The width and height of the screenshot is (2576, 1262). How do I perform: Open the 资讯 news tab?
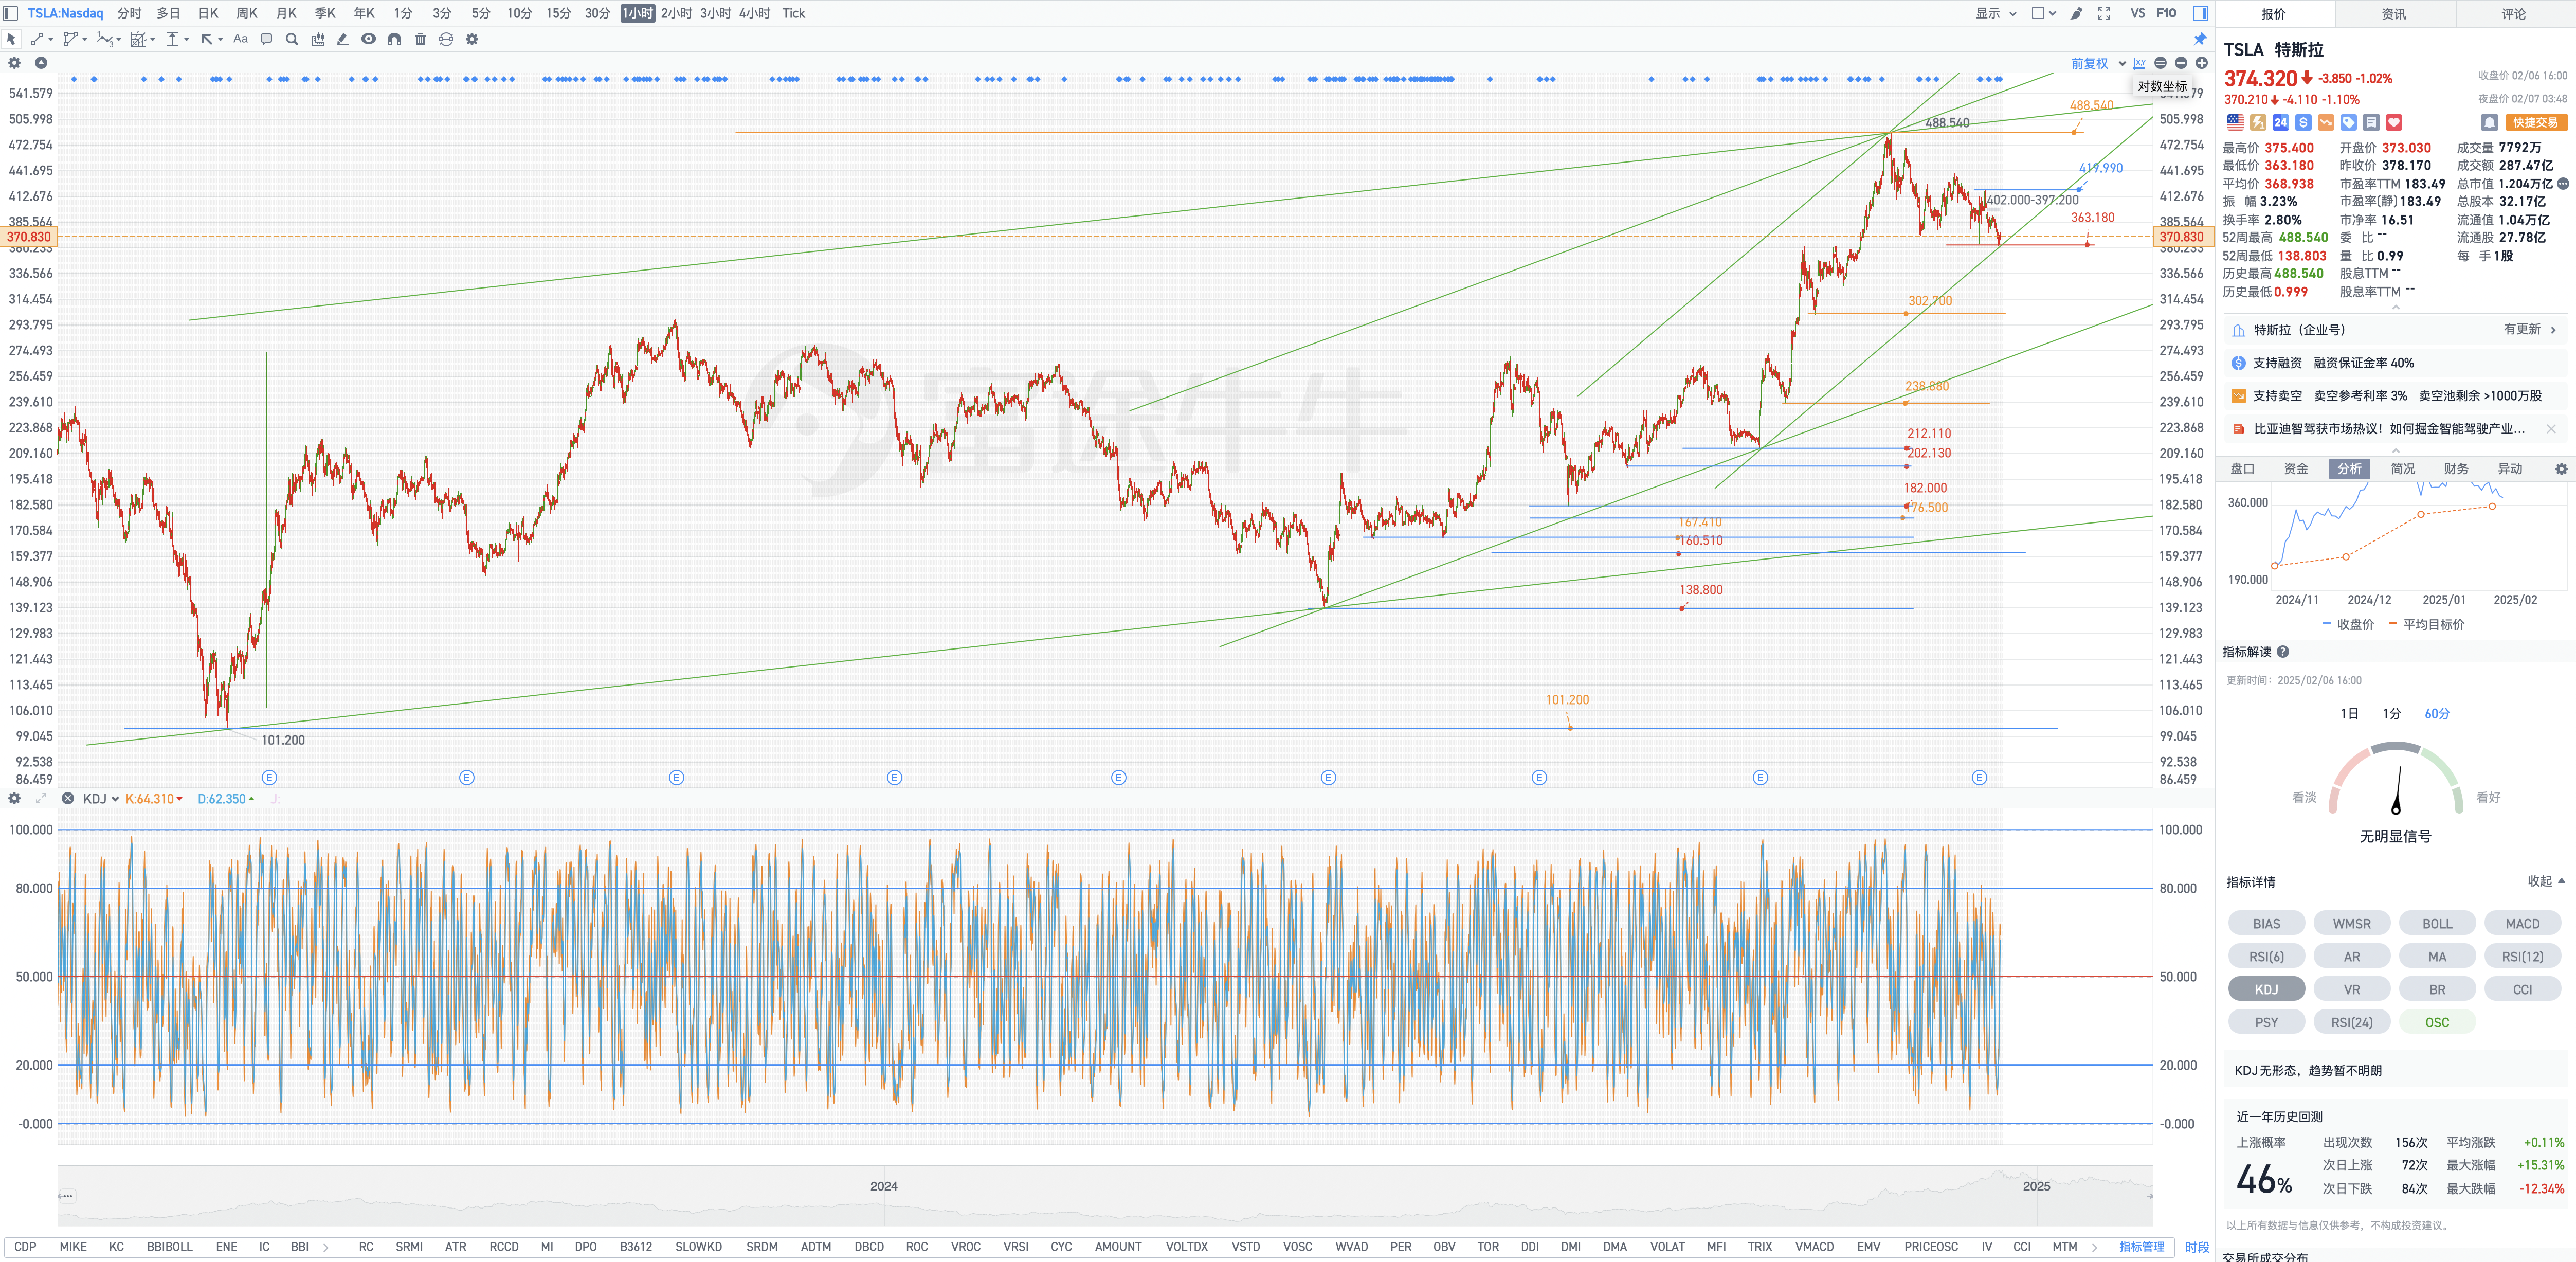click(x=2394, y=14)
